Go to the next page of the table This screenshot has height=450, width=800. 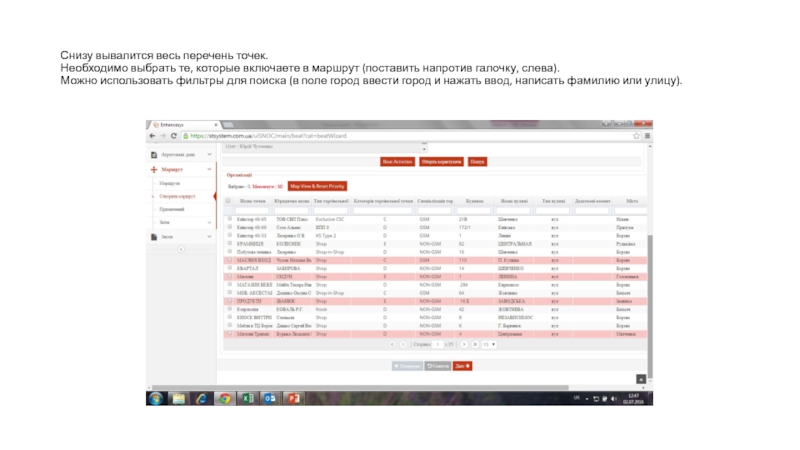(x=463, y=343)
